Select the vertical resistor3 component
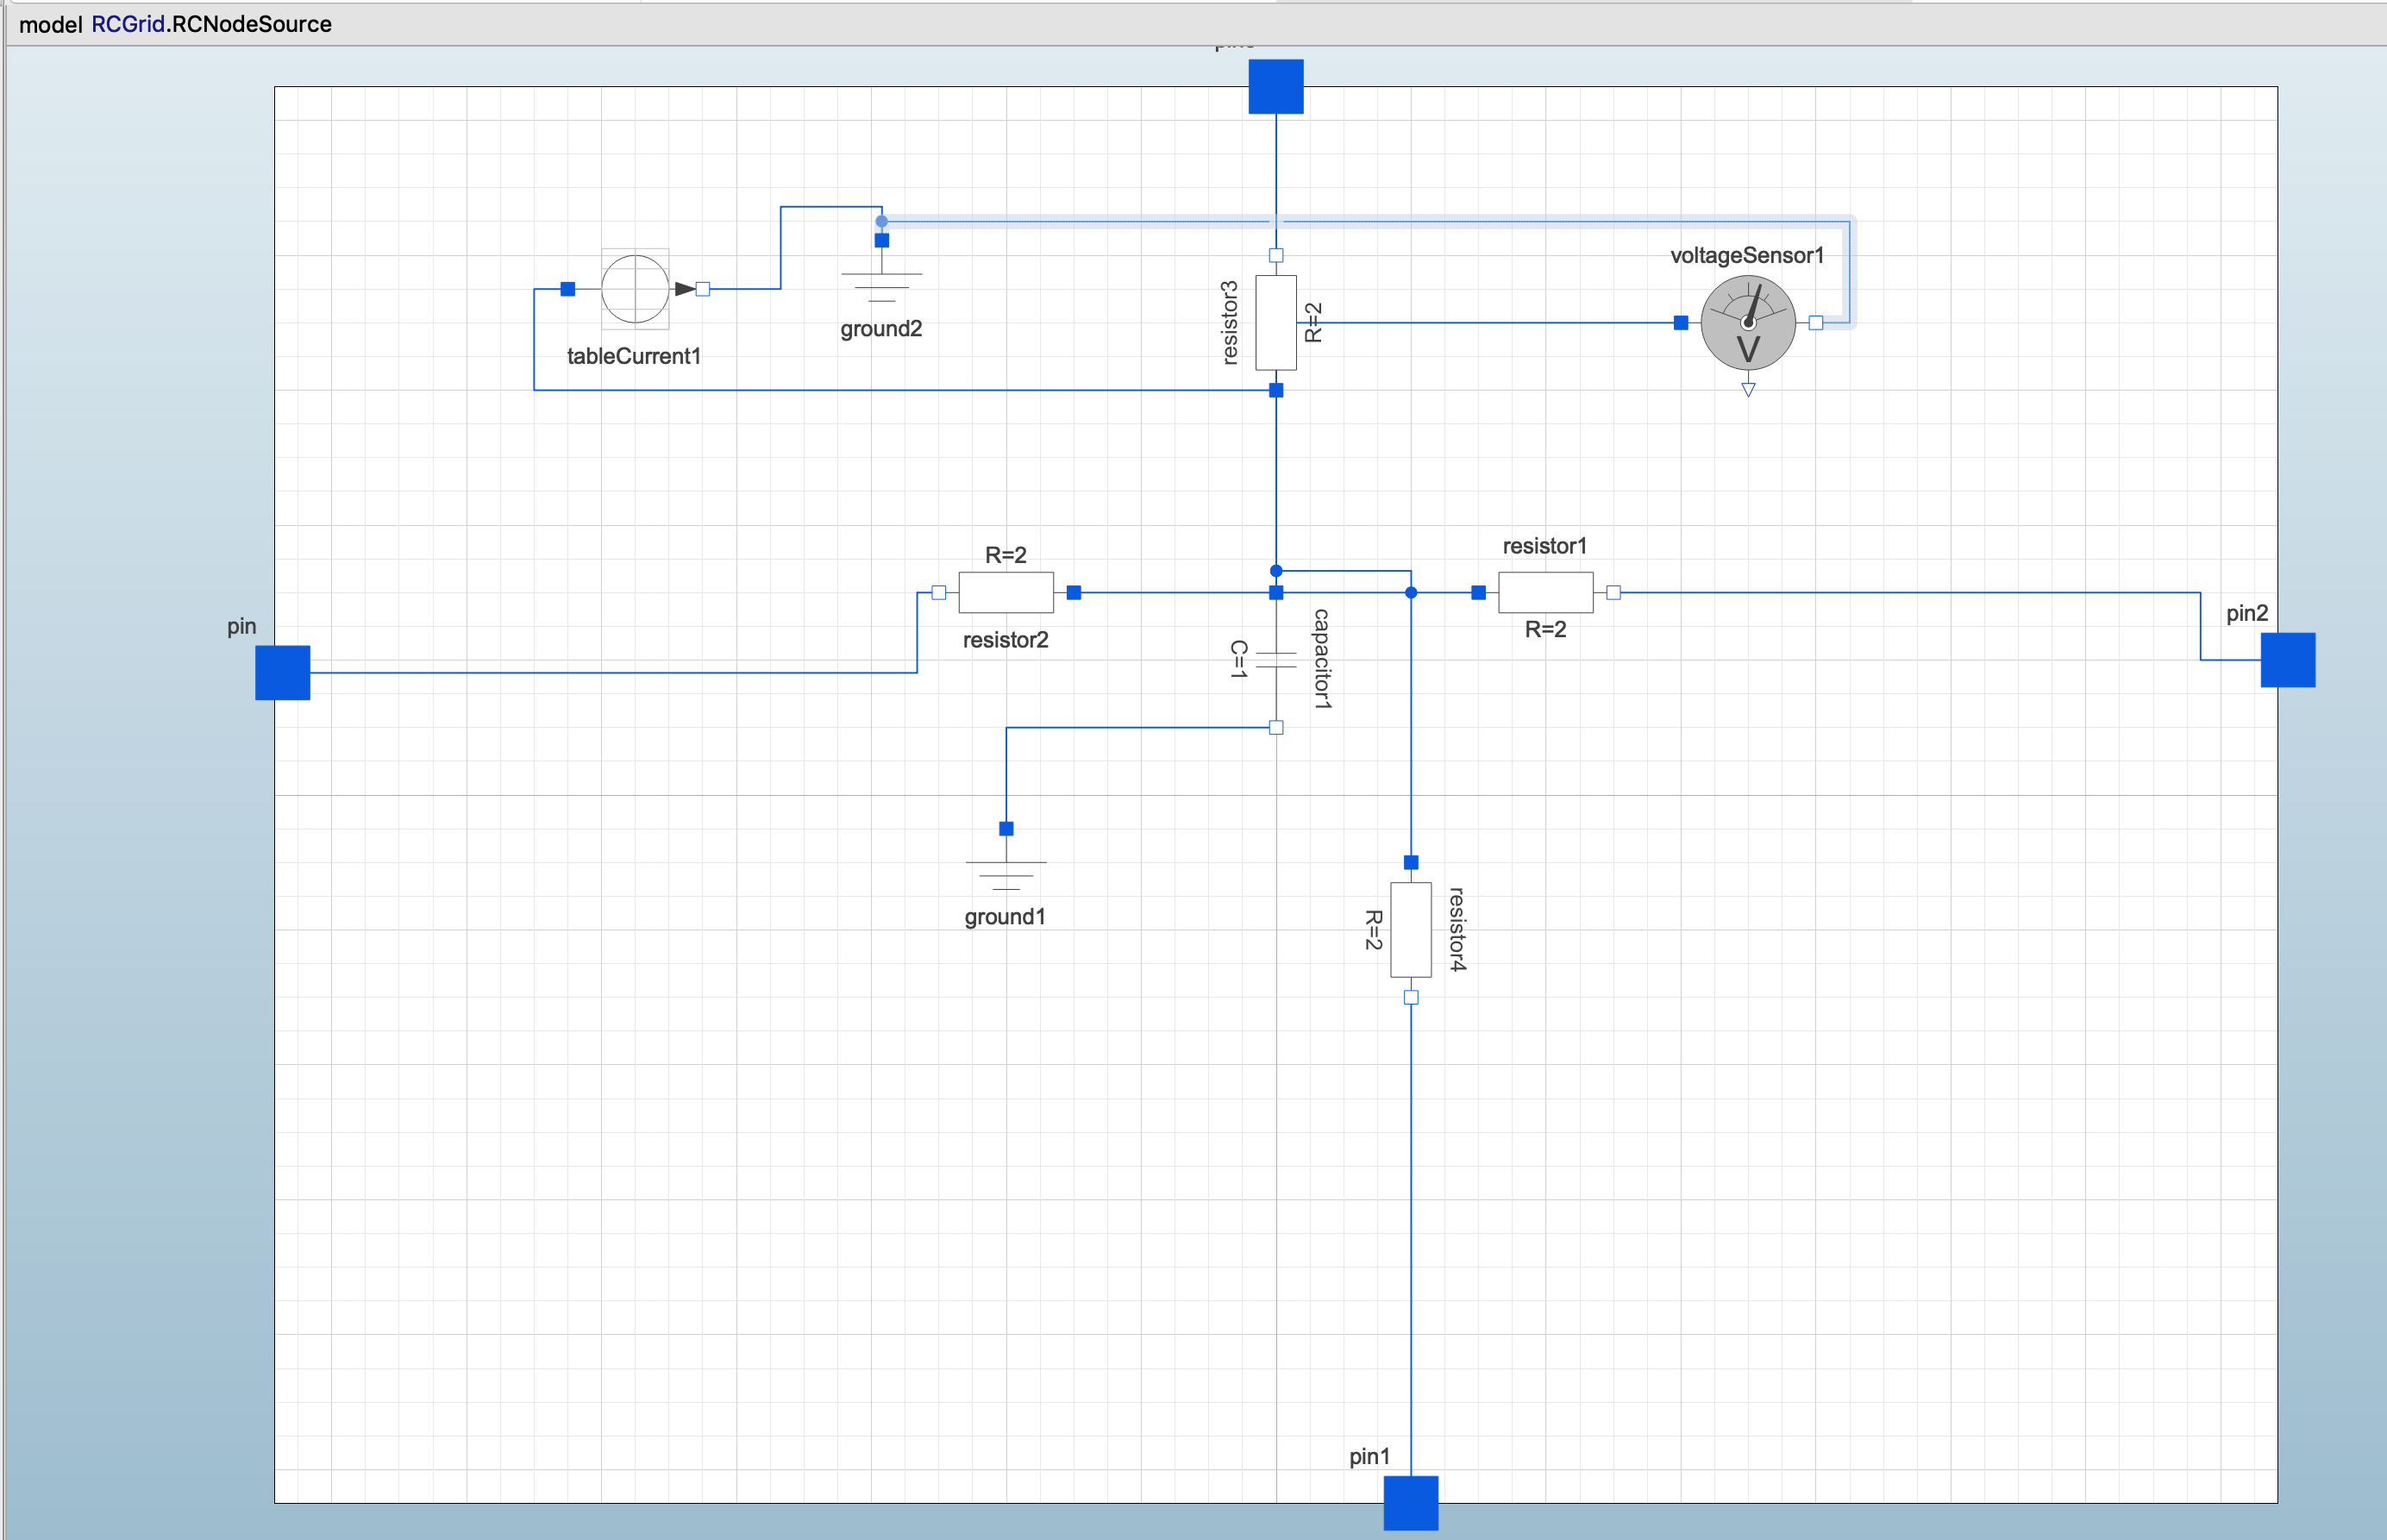Image resolution: width=2387 pixels, height=1540 pixels. pos(1276,323)
